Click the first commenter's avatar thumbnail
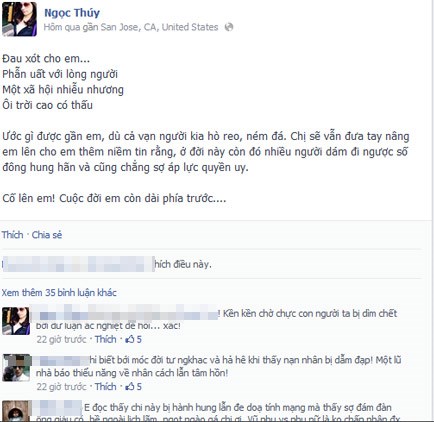The image size is (434, 422). (16, 321)
